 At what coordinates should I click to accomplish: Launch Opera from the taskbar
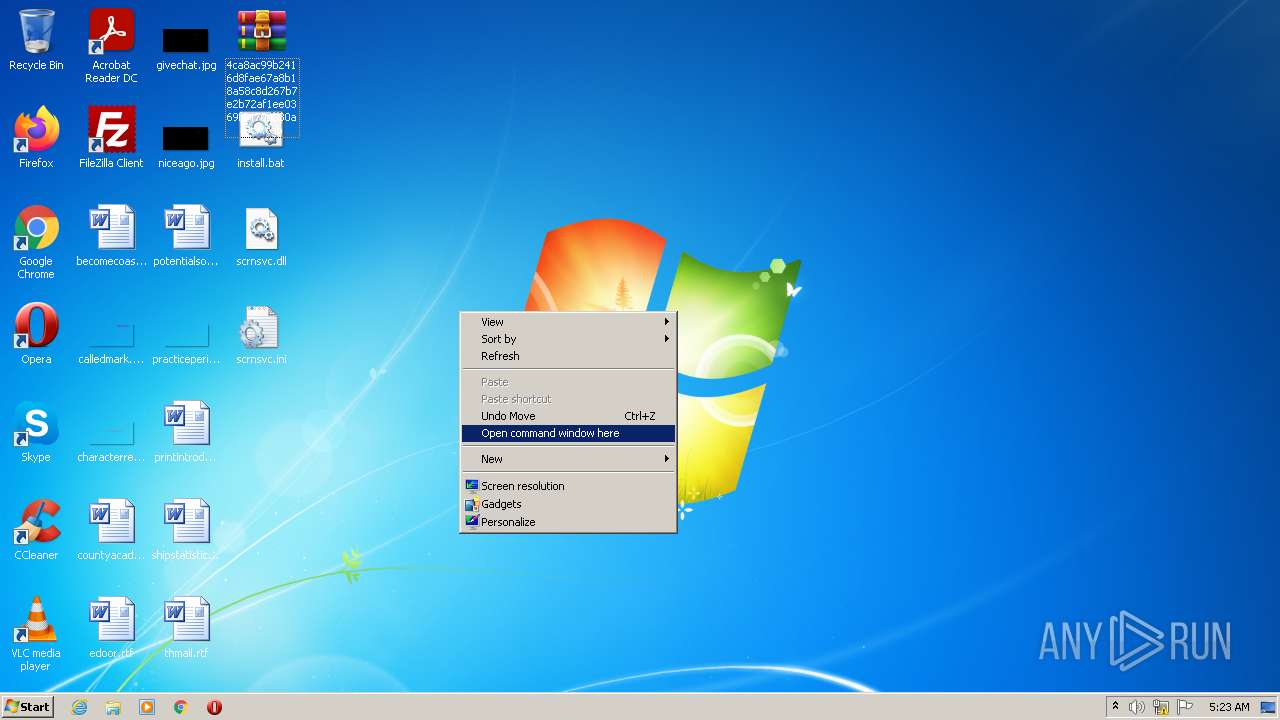(214, 707)
